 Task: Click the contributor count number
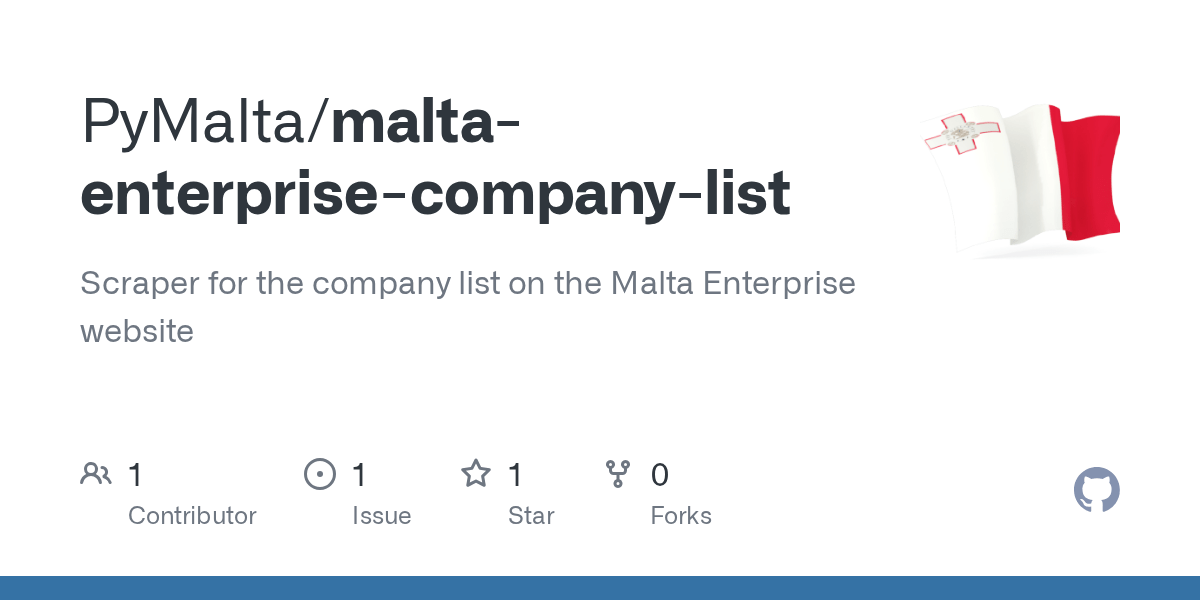[x=136, y=475]
